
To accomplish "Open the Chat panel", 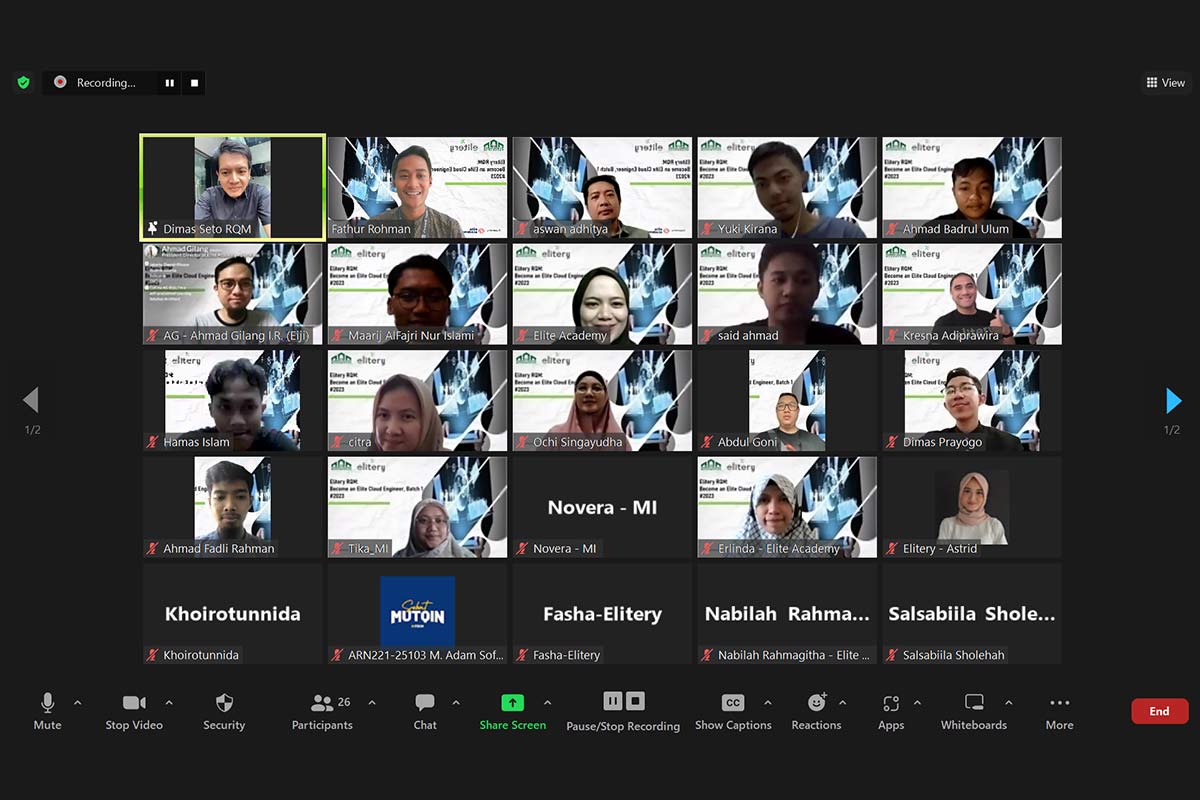I will click(x=425, y=703).
